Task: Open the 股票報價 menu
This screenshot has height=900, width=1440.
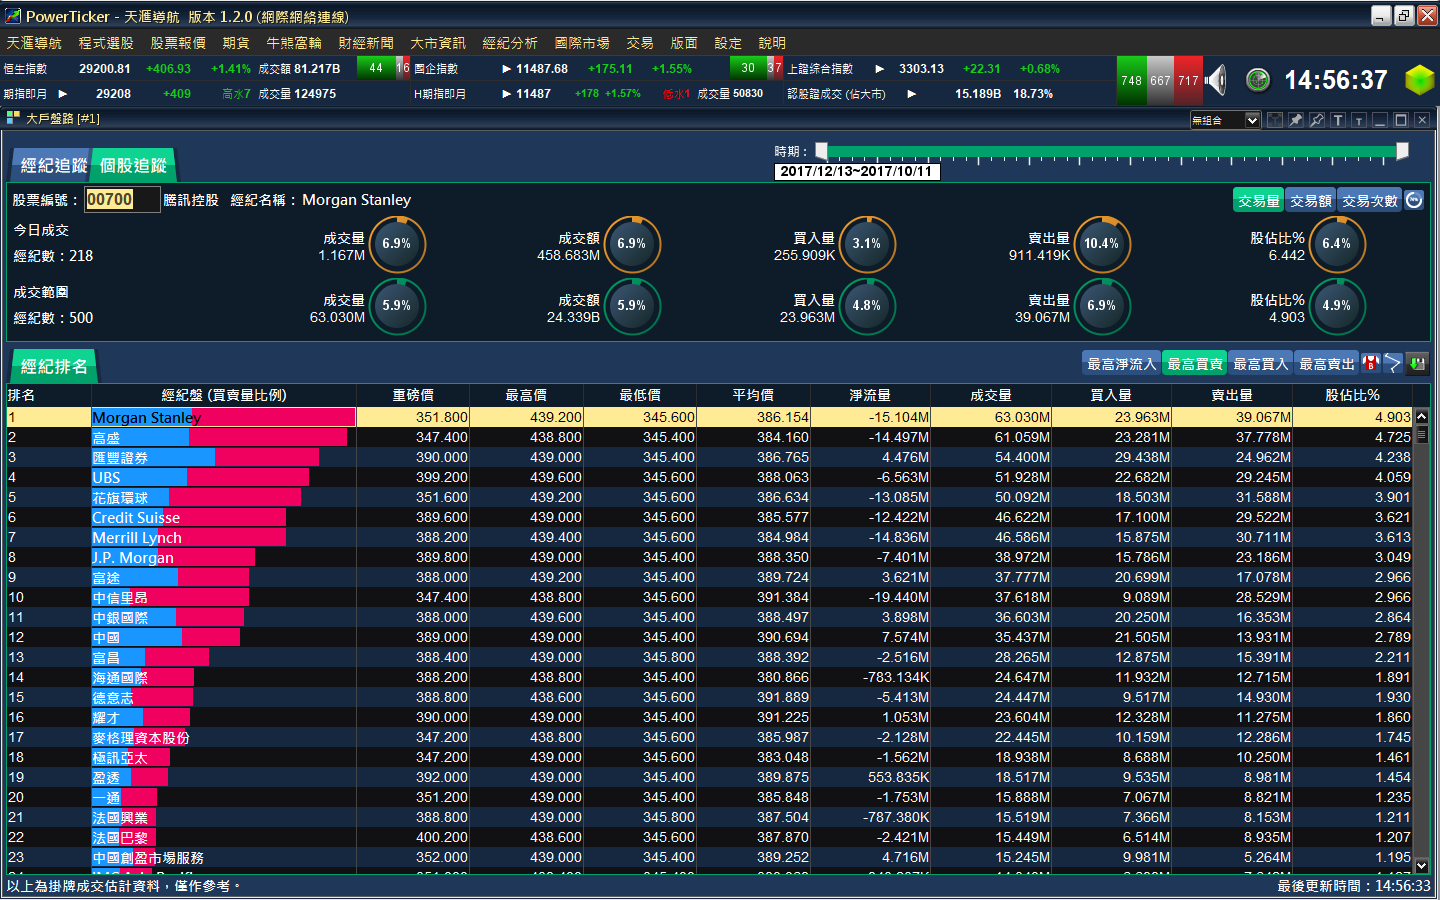Action: [x=178, y=43]
